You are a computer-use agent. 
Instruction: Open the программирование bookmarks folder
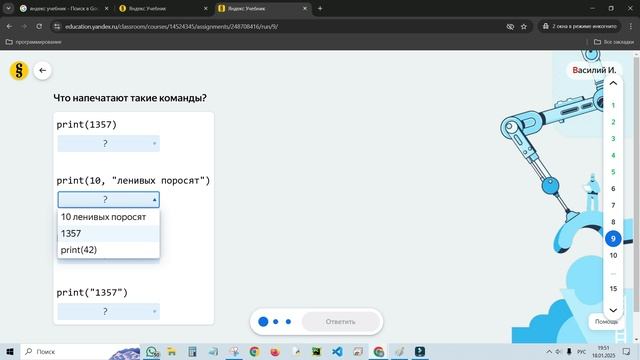33,42
